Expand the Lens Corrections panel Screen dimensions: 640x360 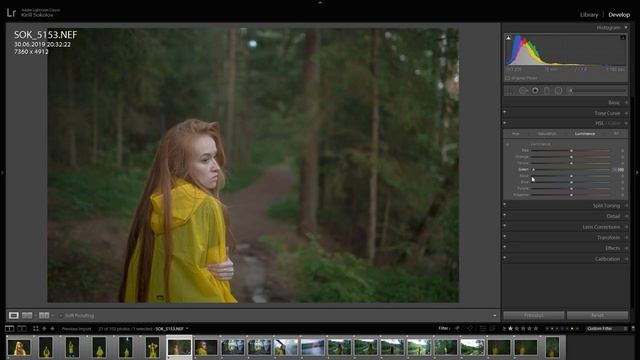click(x=626, y=227)
